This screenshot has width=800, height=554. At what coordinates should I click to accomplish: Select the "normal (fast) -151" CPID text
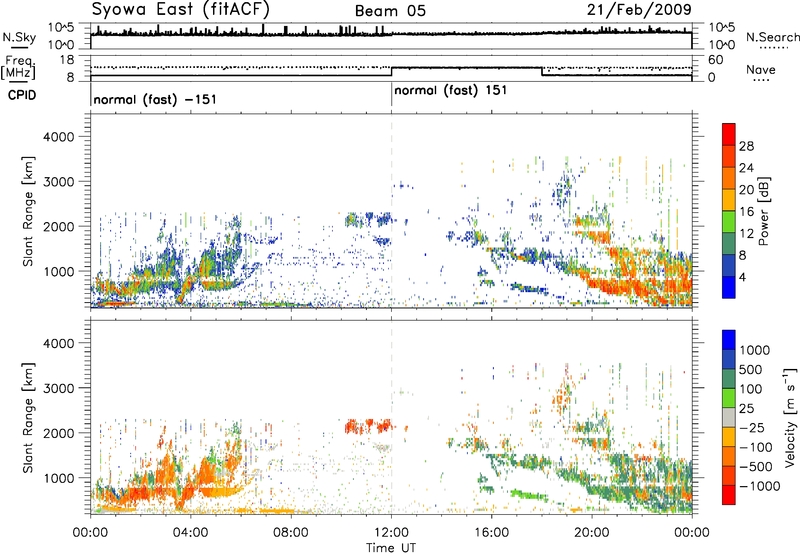pos(155,99)
